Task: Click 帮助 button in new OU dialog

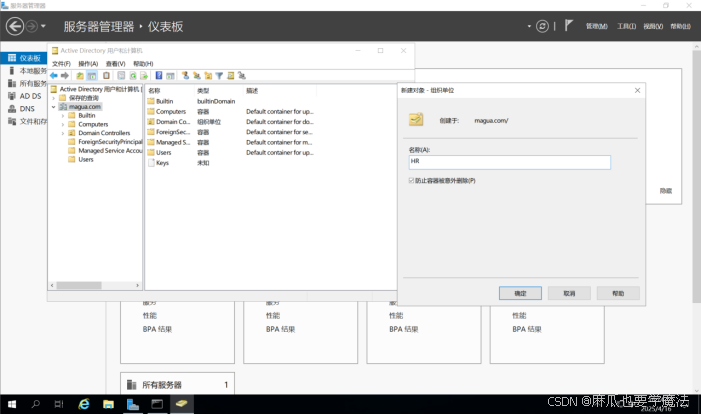Action: pyautogui.click(x=618, y=293)
